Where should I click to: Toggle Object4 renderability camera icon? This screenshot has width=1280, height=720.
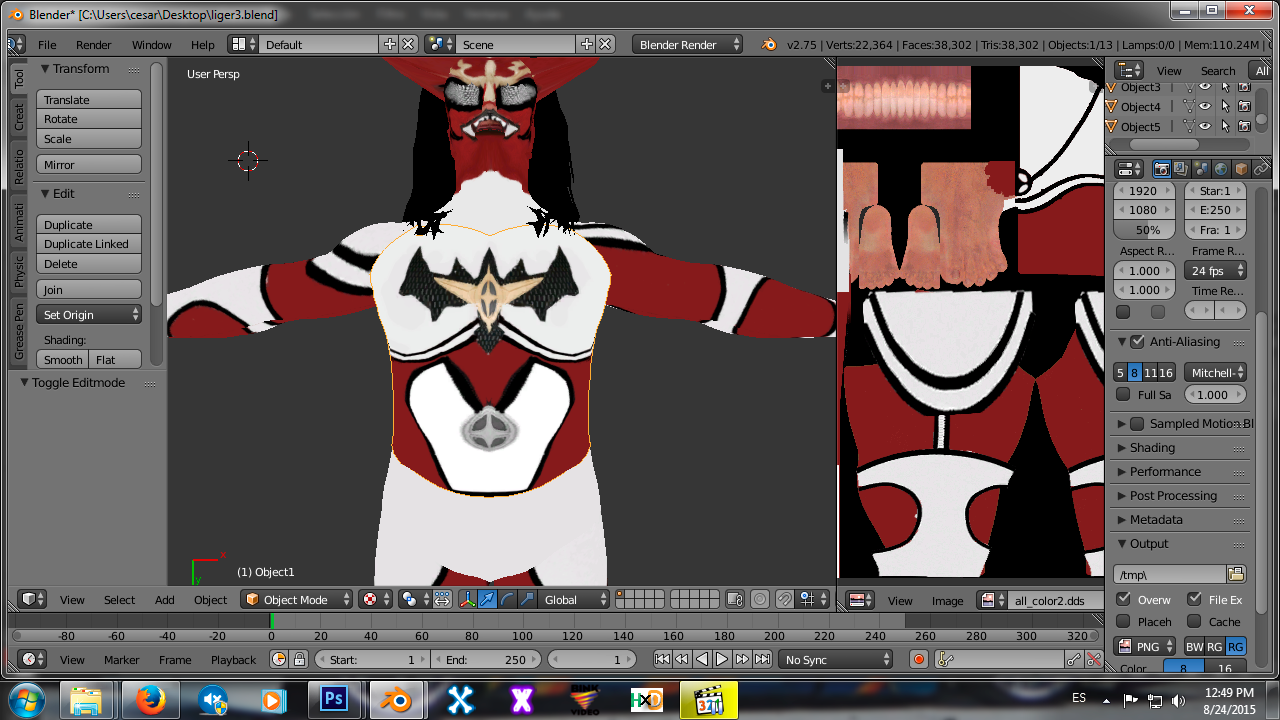pos(1244,106)
